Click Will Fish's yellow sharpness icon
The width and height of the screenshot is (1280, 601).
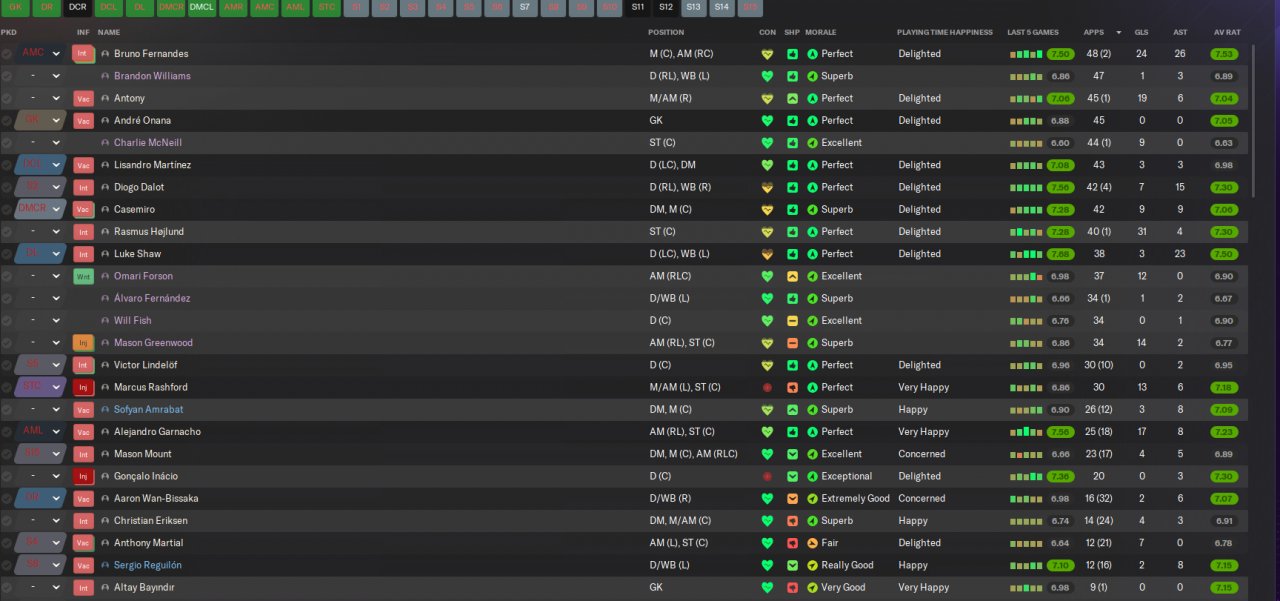tap(792, 321)
